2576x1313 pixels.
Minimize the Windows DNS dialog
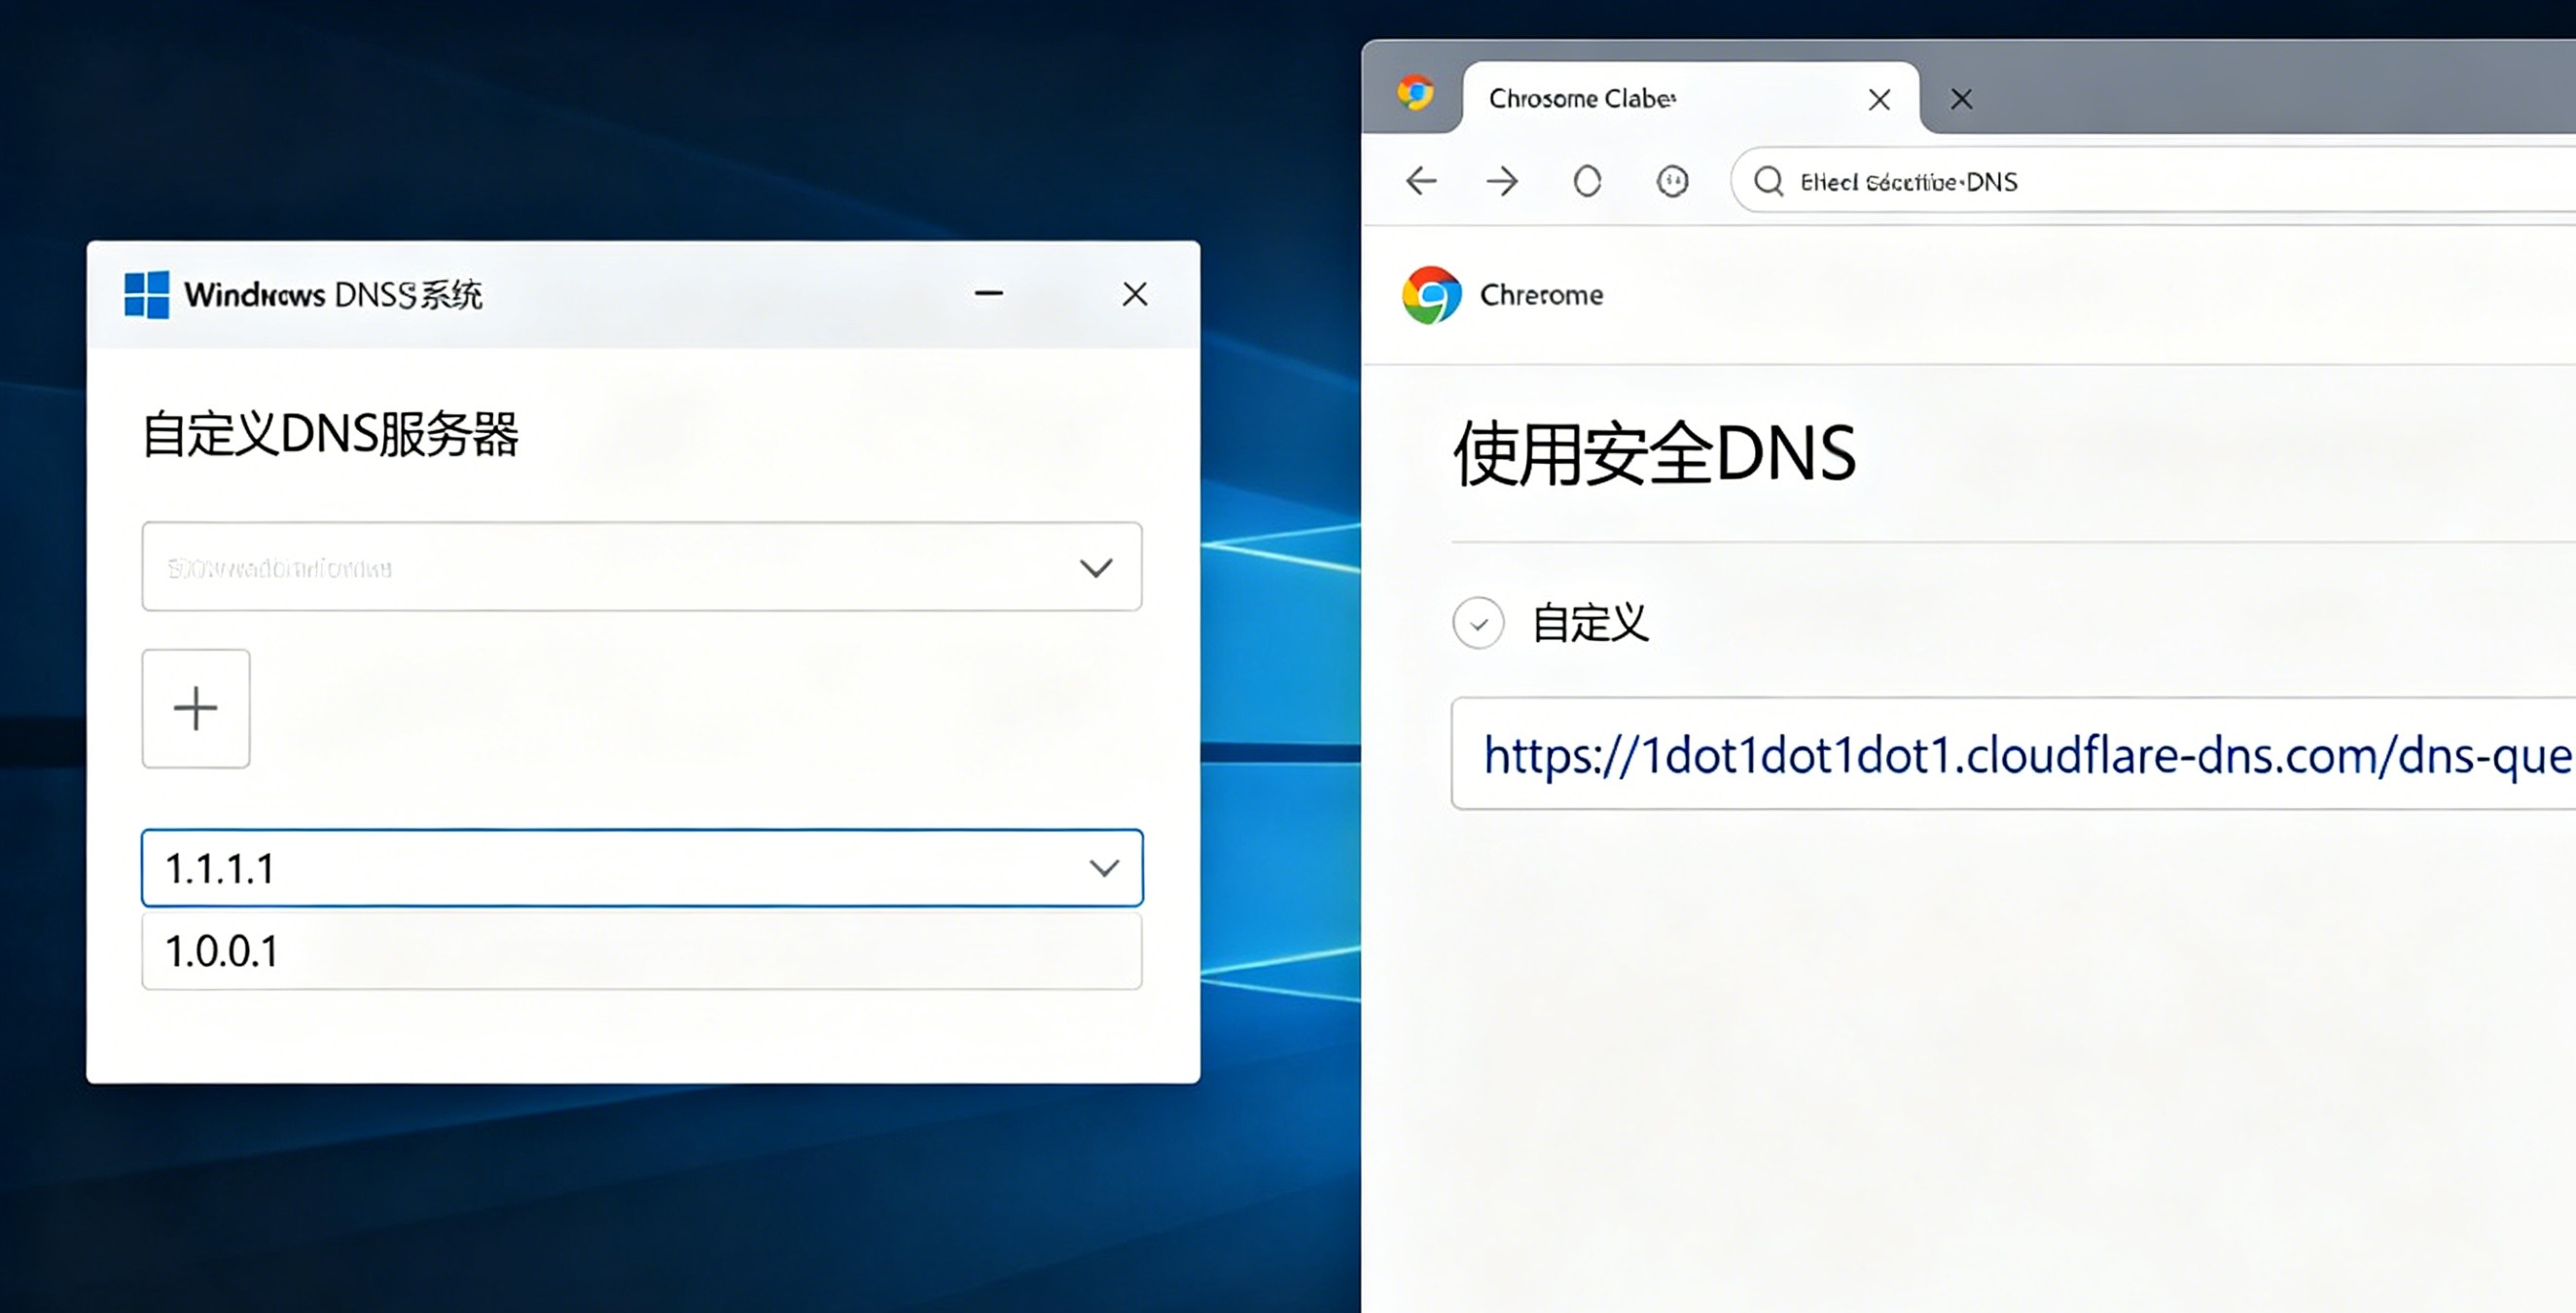(989, 293)
